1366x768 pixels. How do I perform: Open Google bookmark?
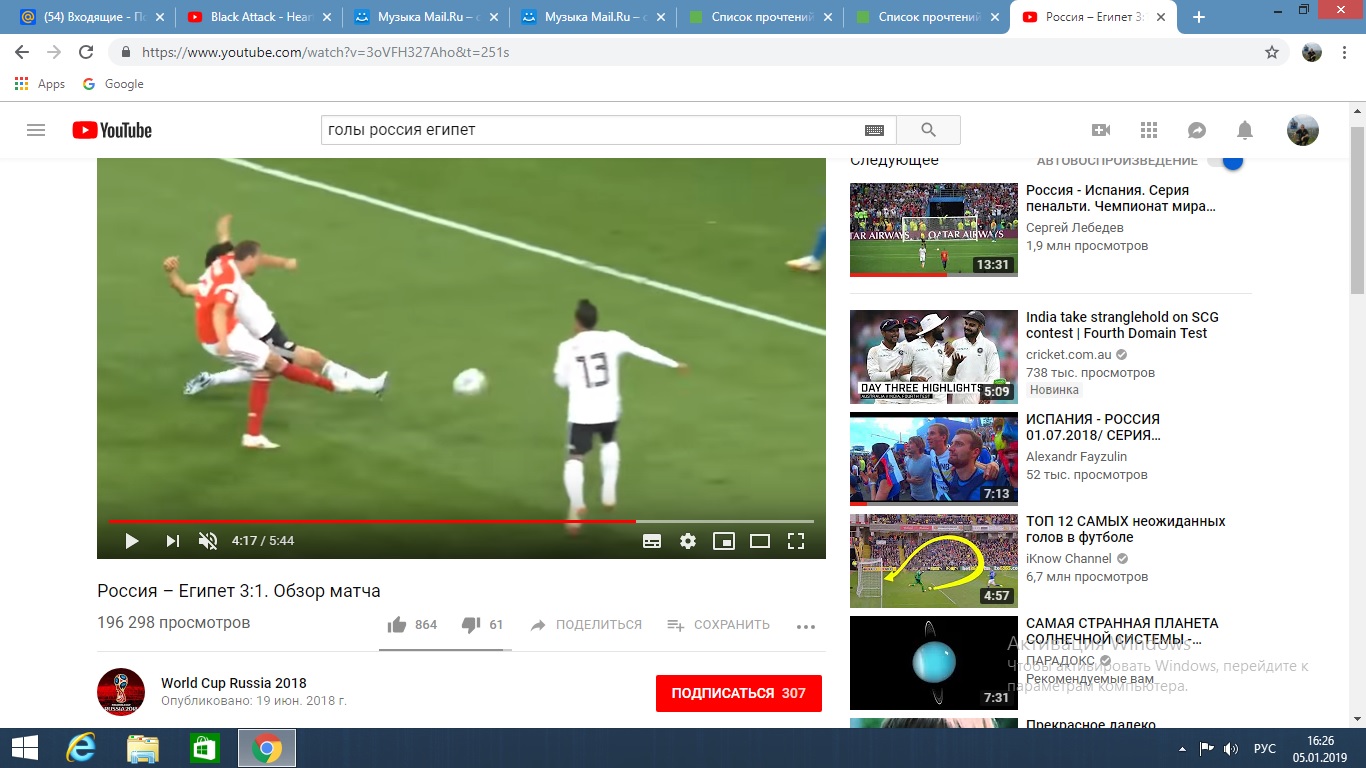tap(113, 84)
